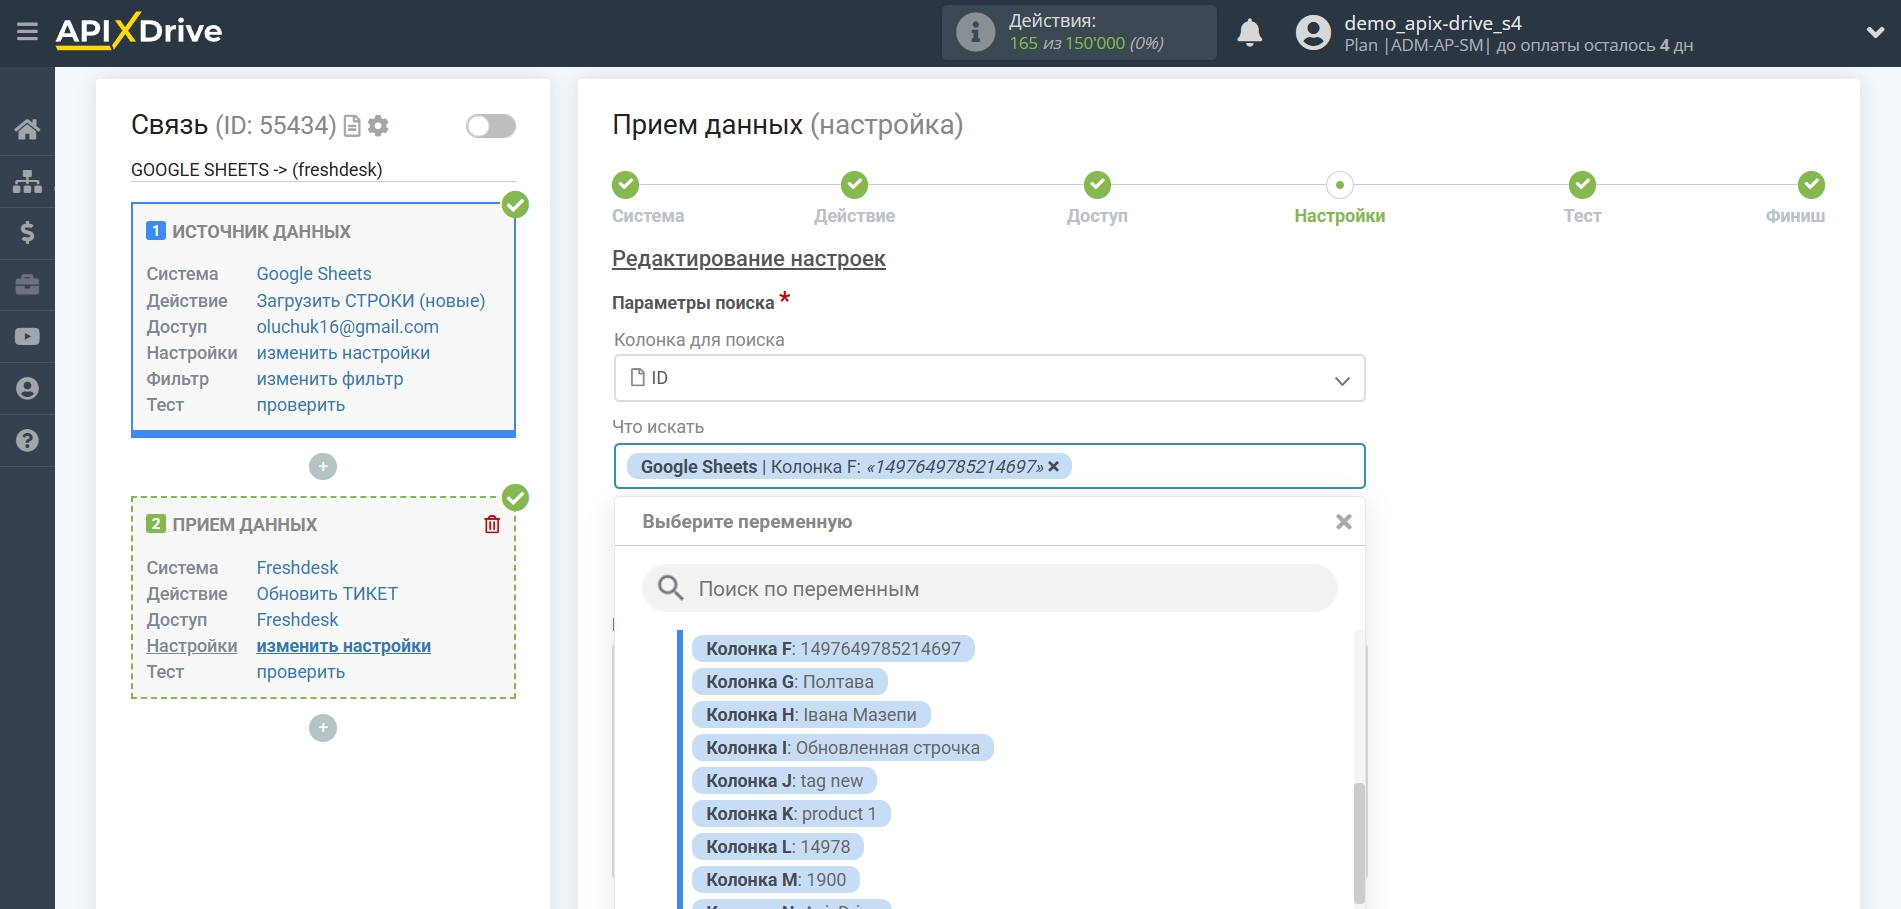Click the ApiX-Drive logo

pos(139,31)
